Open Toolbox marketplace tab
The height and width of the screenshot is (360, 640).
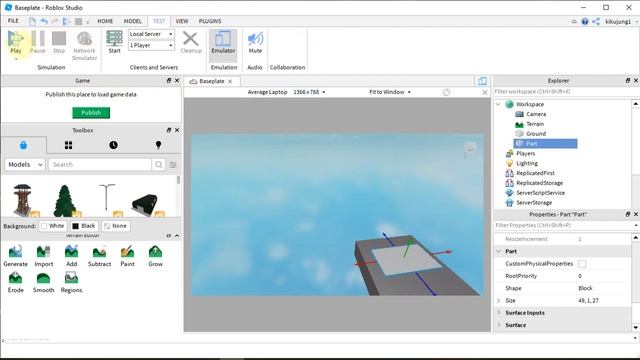[x=24, y=145]
